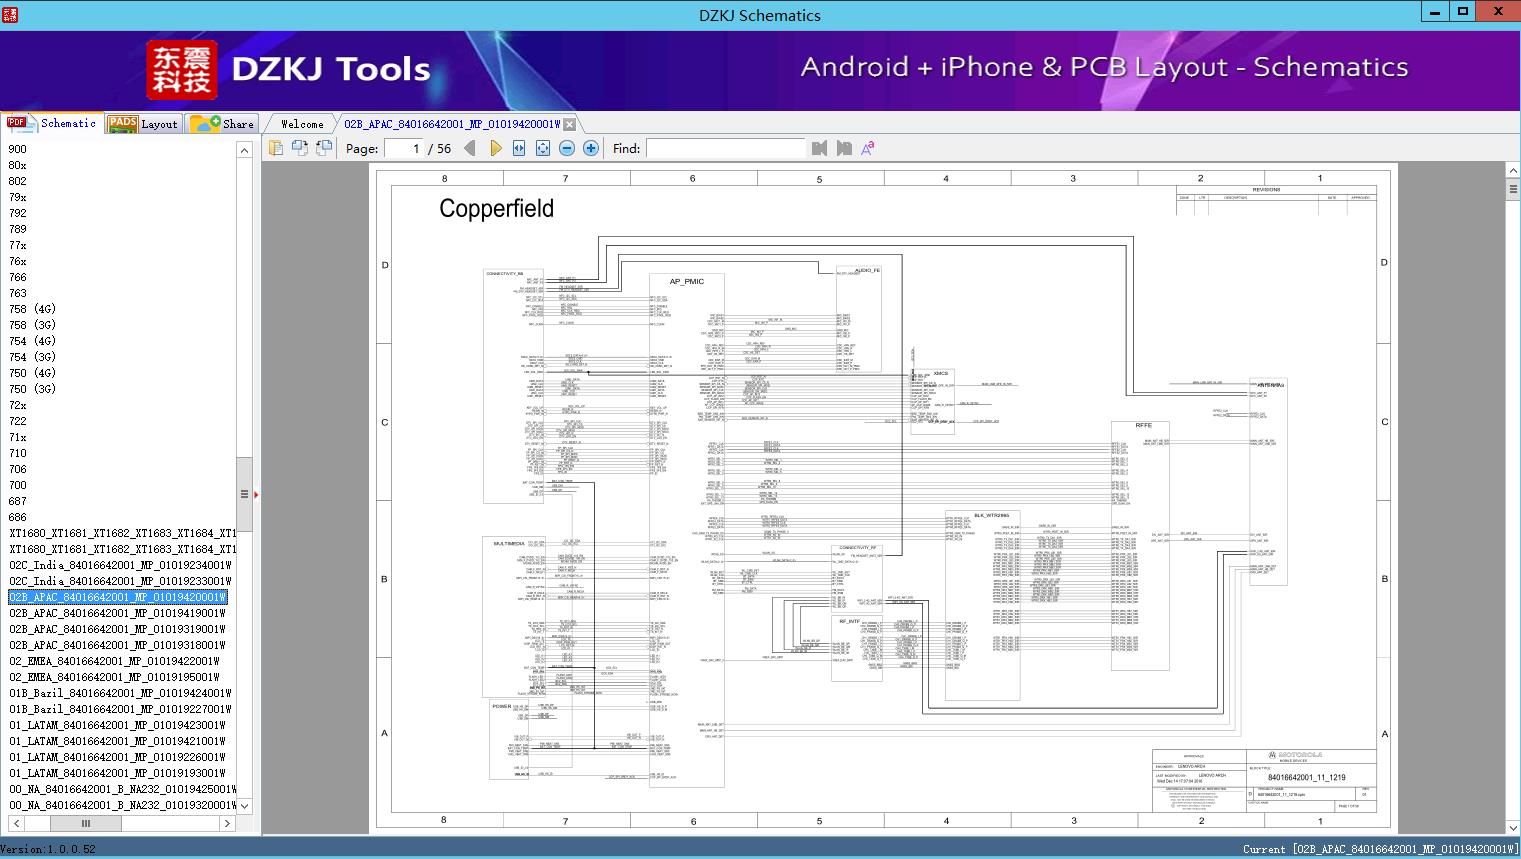
Task: Select model 900 in the list
Action: 18,149
